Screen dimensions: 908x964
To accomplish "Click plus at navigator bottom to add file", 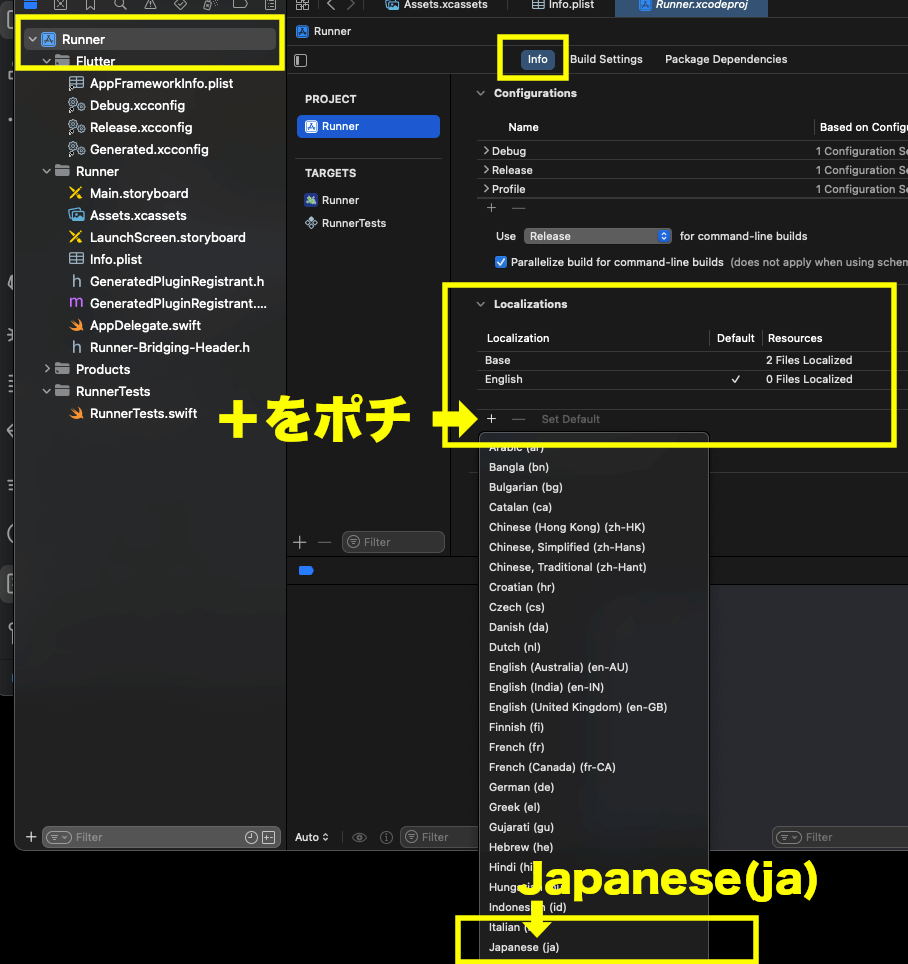I will click(x=31, y=837).
